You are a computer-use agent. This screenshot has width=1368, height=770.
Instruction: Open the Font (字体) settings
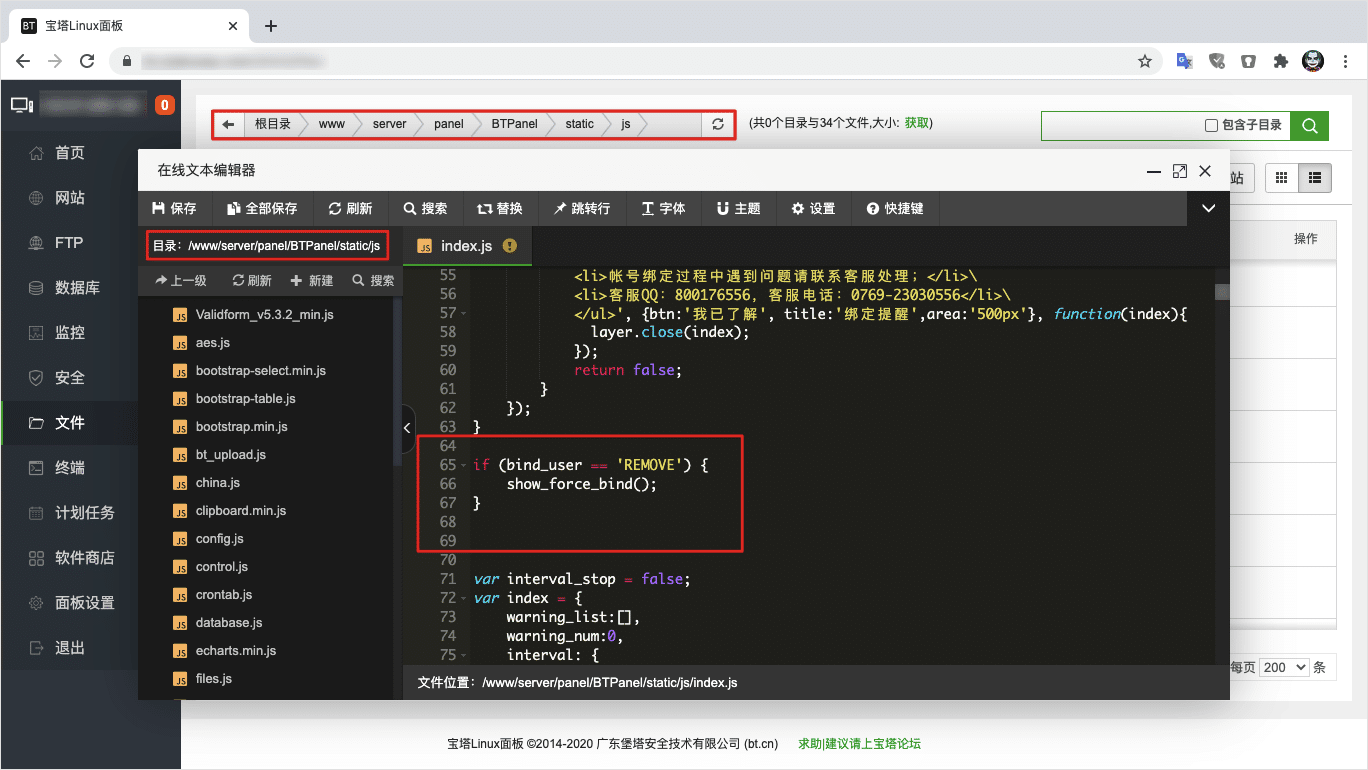click(x=664, y=208)
